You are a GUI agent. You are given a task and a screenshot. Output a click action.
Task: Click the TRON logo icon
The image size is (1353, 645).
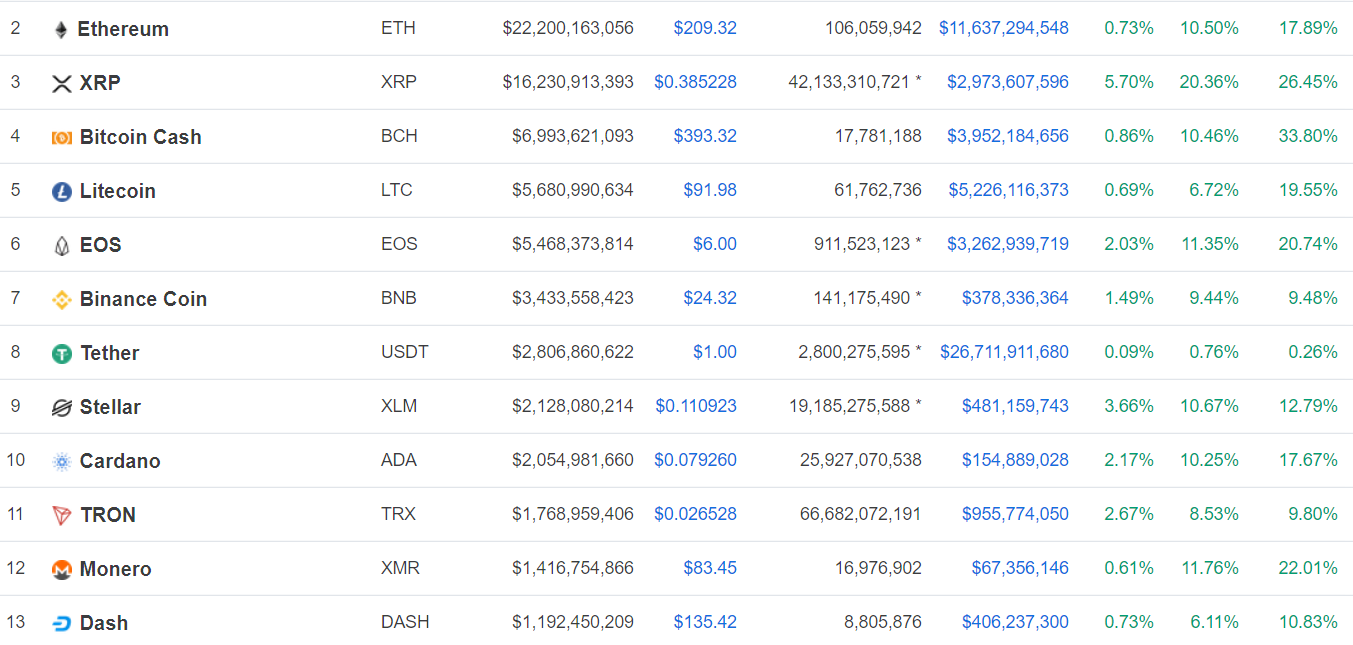61,514
